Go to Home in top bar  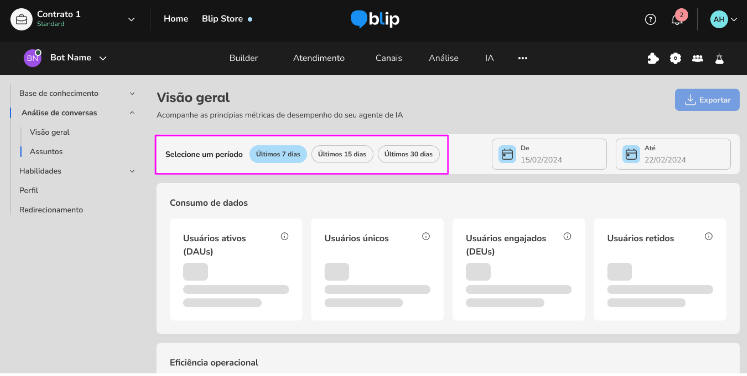pyautogui.click(x=176, y=19)
